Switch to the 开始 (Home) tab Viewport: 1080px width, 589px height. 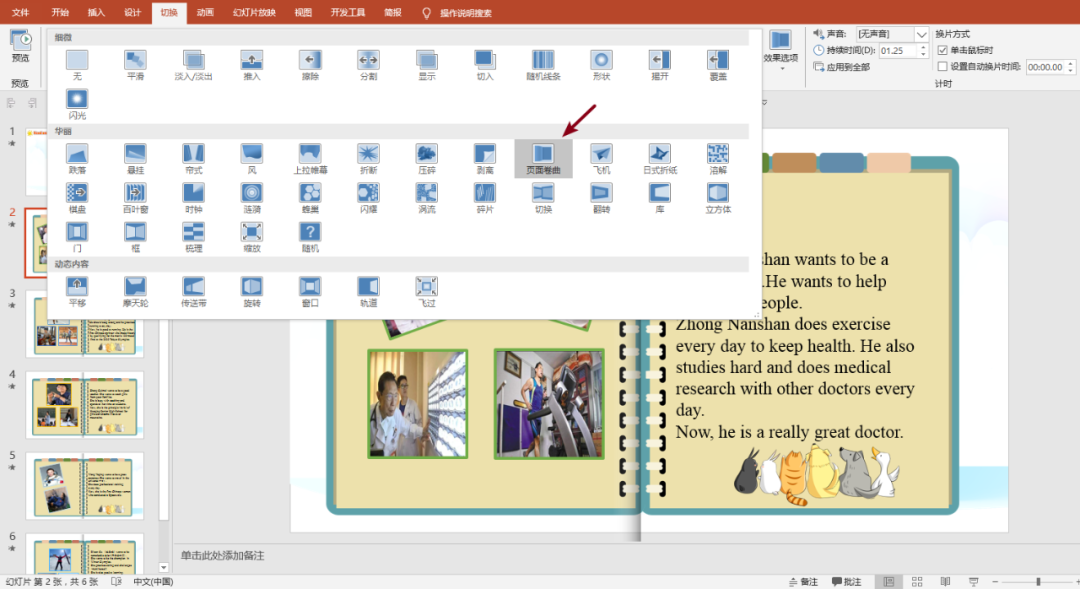tap(60, 12)
